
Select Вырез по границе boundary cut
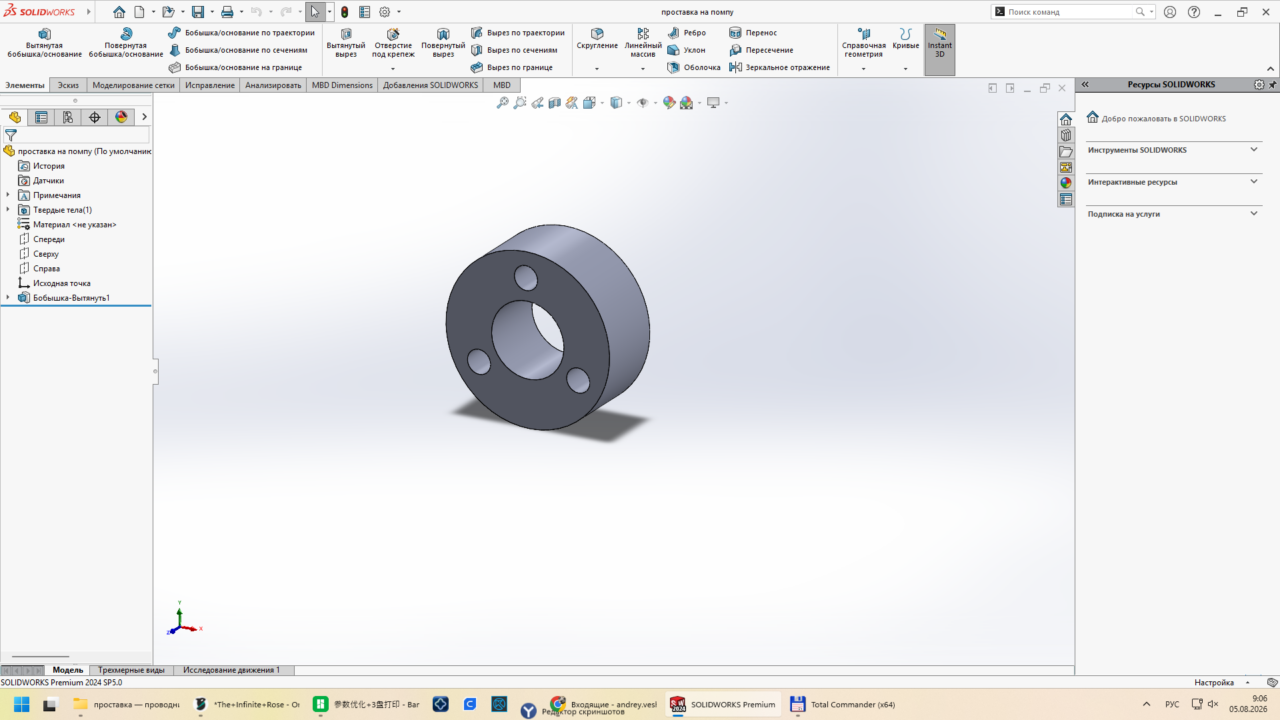511,67
